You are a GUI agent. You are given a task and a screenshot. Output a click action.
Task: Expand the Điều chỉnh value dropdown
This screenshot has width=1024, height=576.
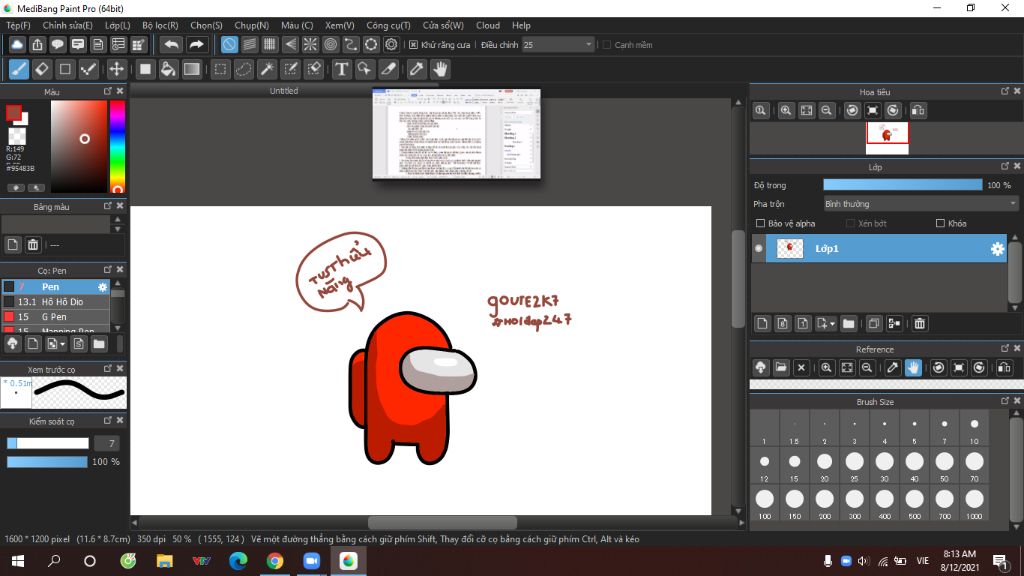pos(589,45)
